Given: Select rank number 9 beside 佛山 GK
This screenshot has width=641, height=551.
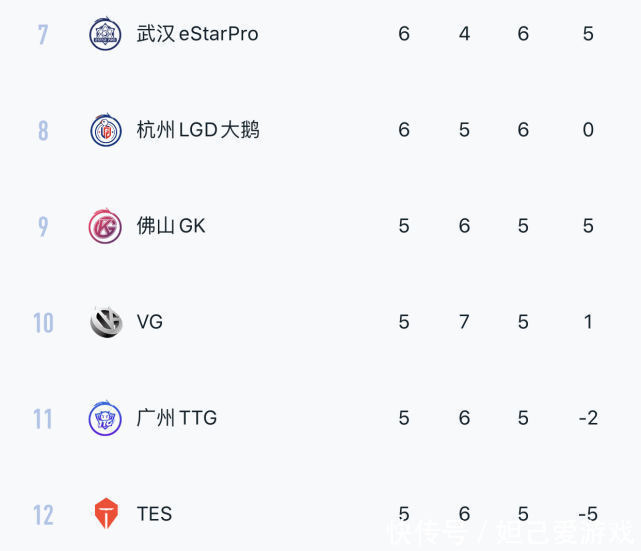Looking at the screenshot, I should point(43,226).
